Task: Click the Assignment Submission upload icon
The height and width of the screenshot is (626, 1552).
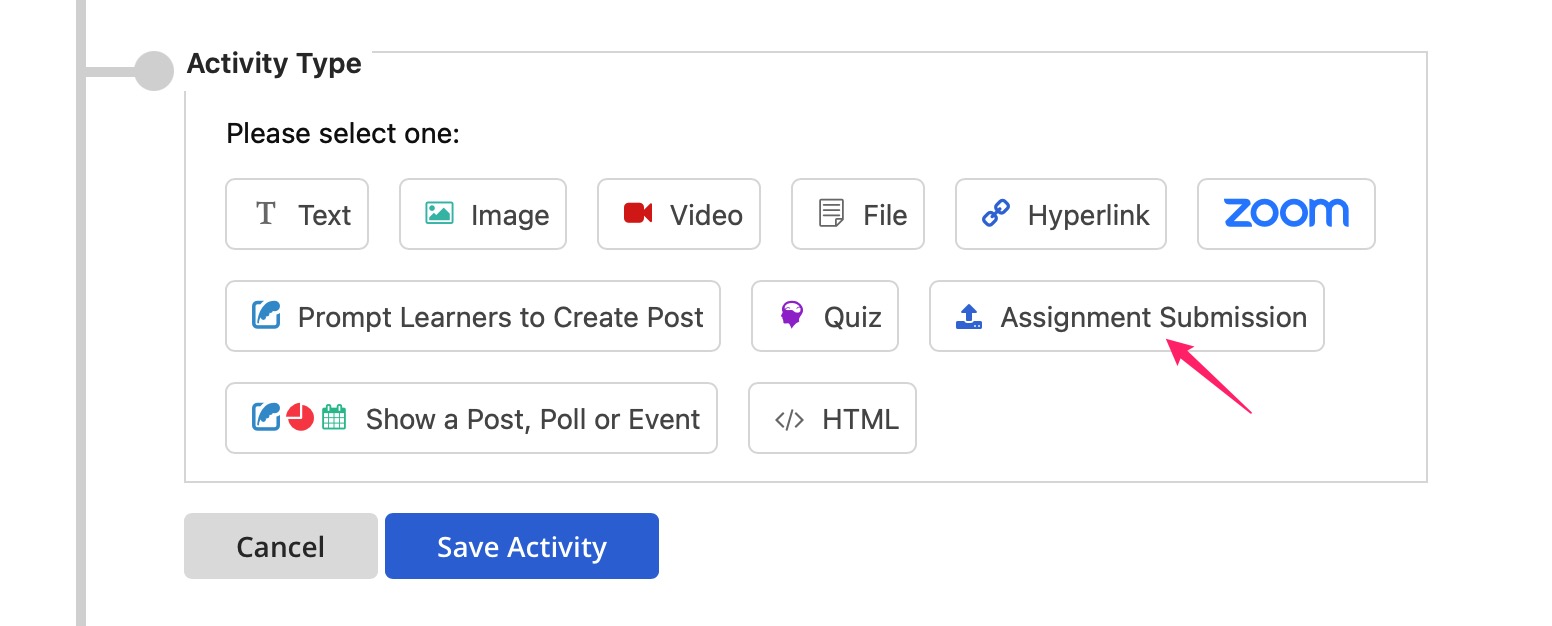Action: pos(969,317)
